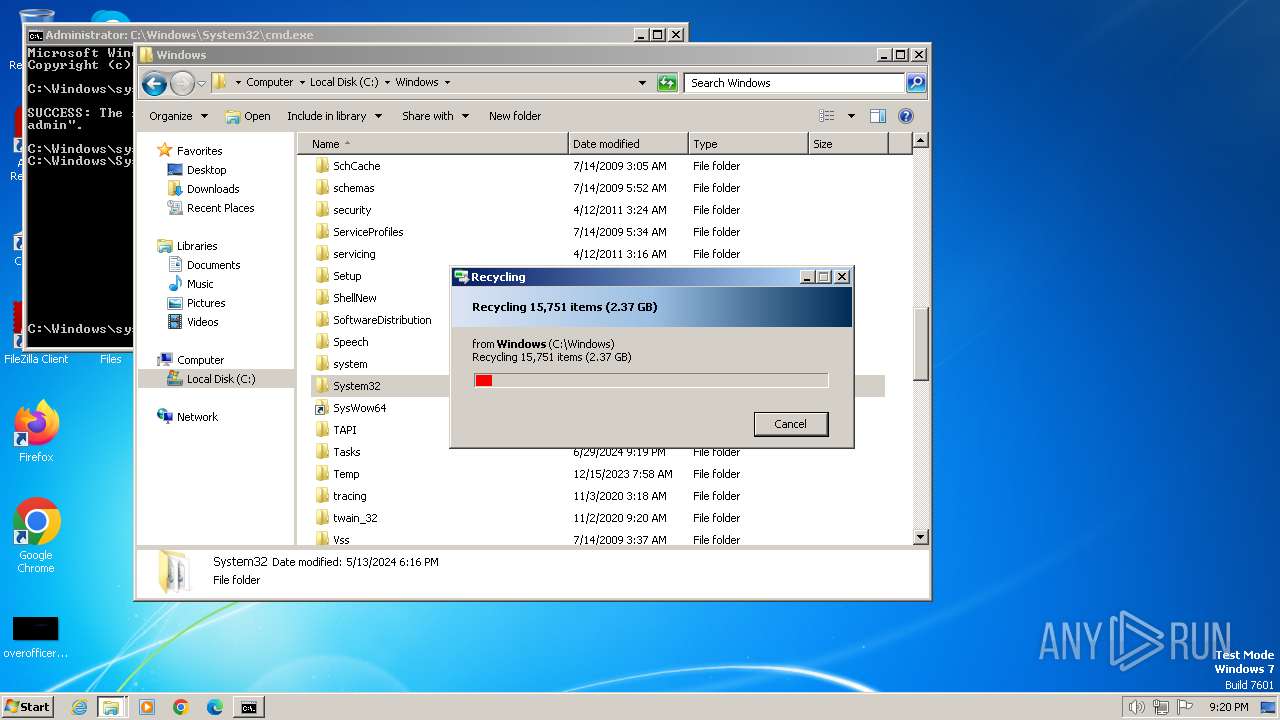Screen dimensions: 1280x720
Task: Toggle the preview pane icon
Action: pos(878,116)
